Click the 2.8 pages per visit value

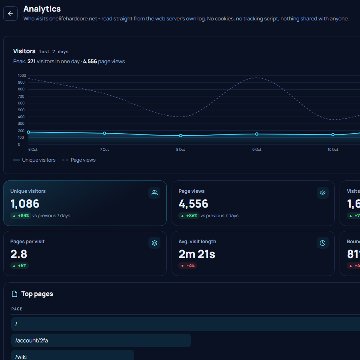point(19,254)
